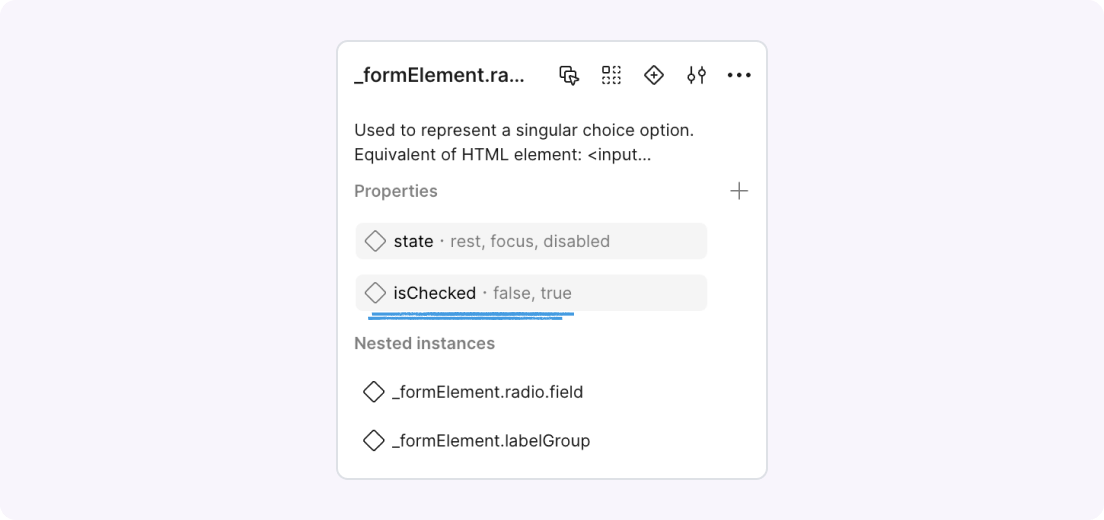Select the _formElement.labelGroup nested instance

[x=491, y=440]
